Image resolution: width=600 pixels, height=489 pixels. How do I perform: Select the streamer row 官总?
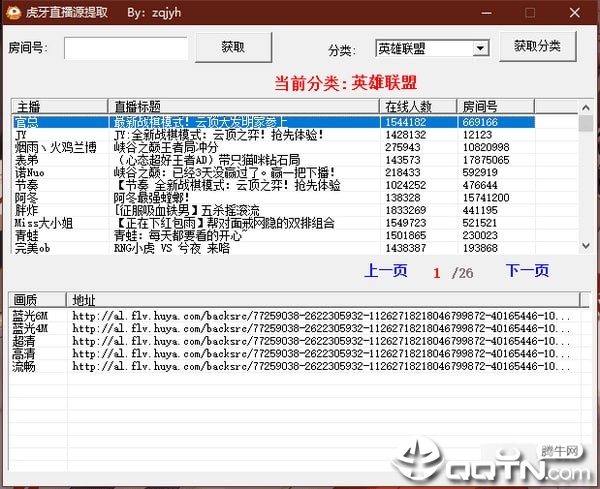[274, 122]
